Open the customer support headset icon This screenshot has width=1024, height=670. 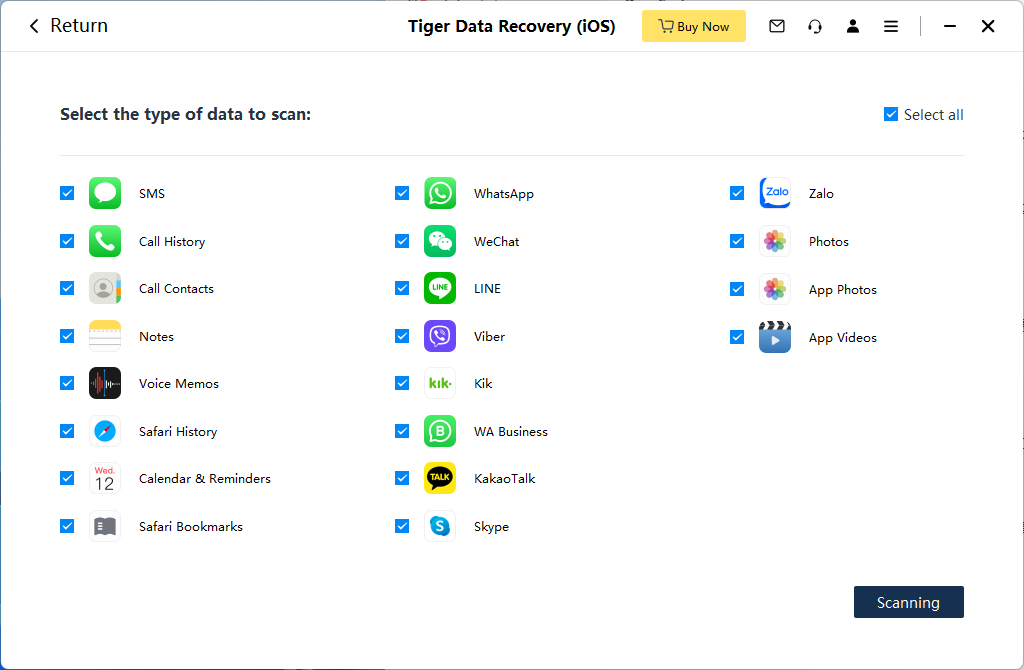coord(815,26)
